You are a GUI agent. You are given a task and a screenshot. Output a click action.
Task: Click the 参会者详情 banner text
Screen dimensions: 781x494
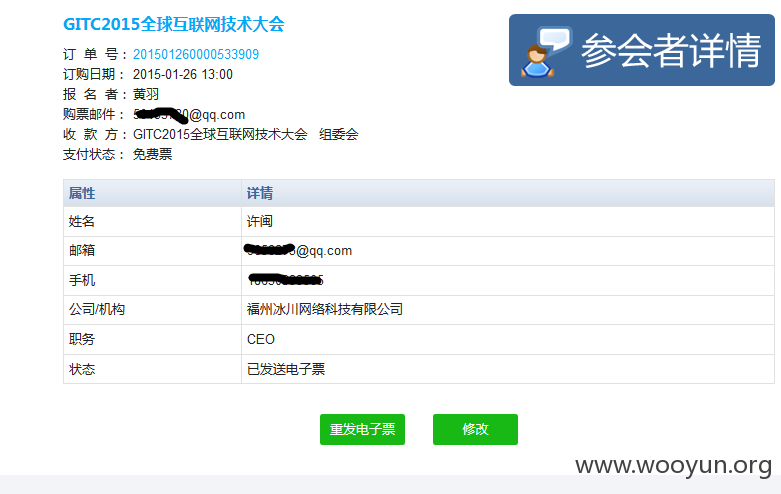pos(671,50)
